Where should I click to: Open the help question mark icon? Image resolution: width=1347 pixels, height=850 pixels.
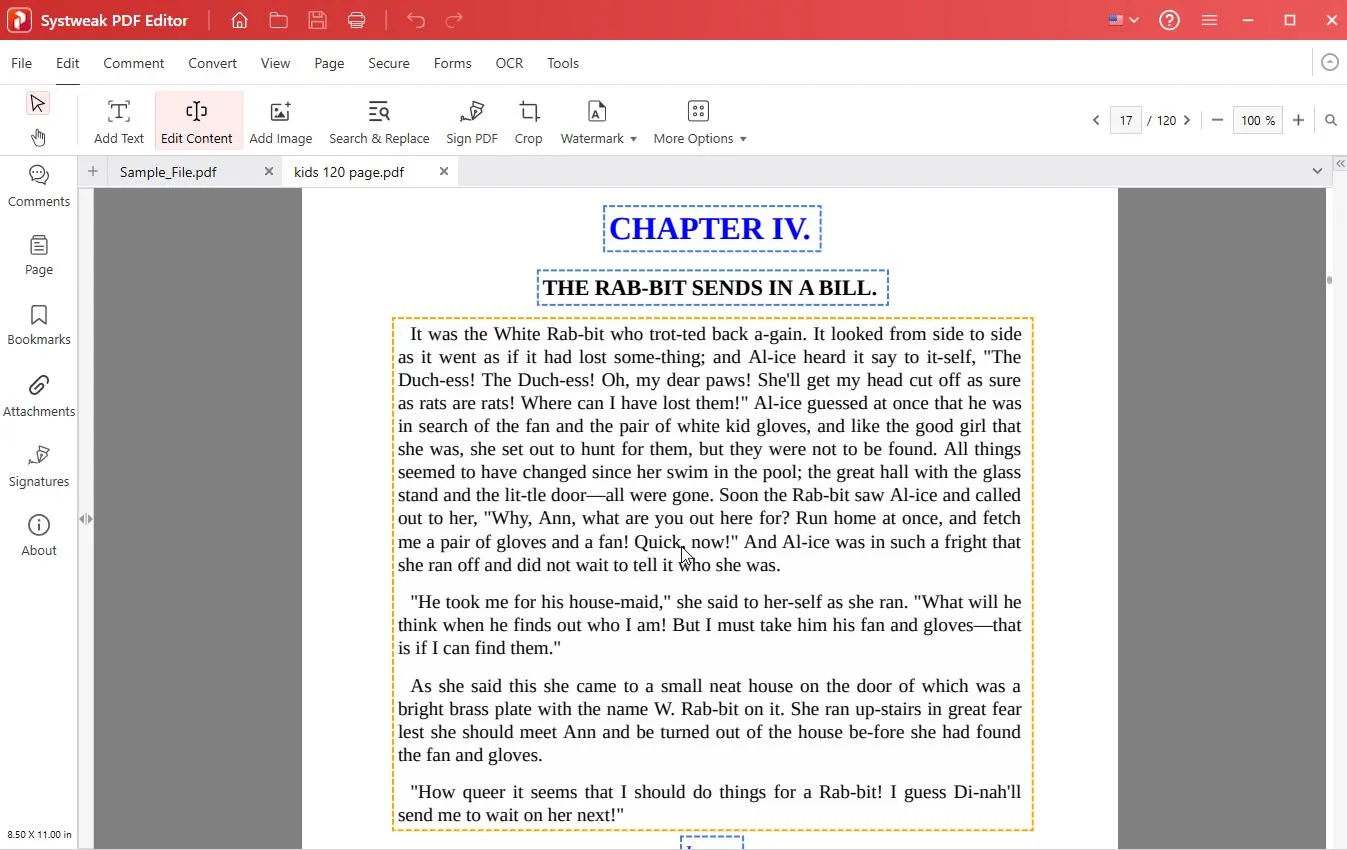(1169, 20)
